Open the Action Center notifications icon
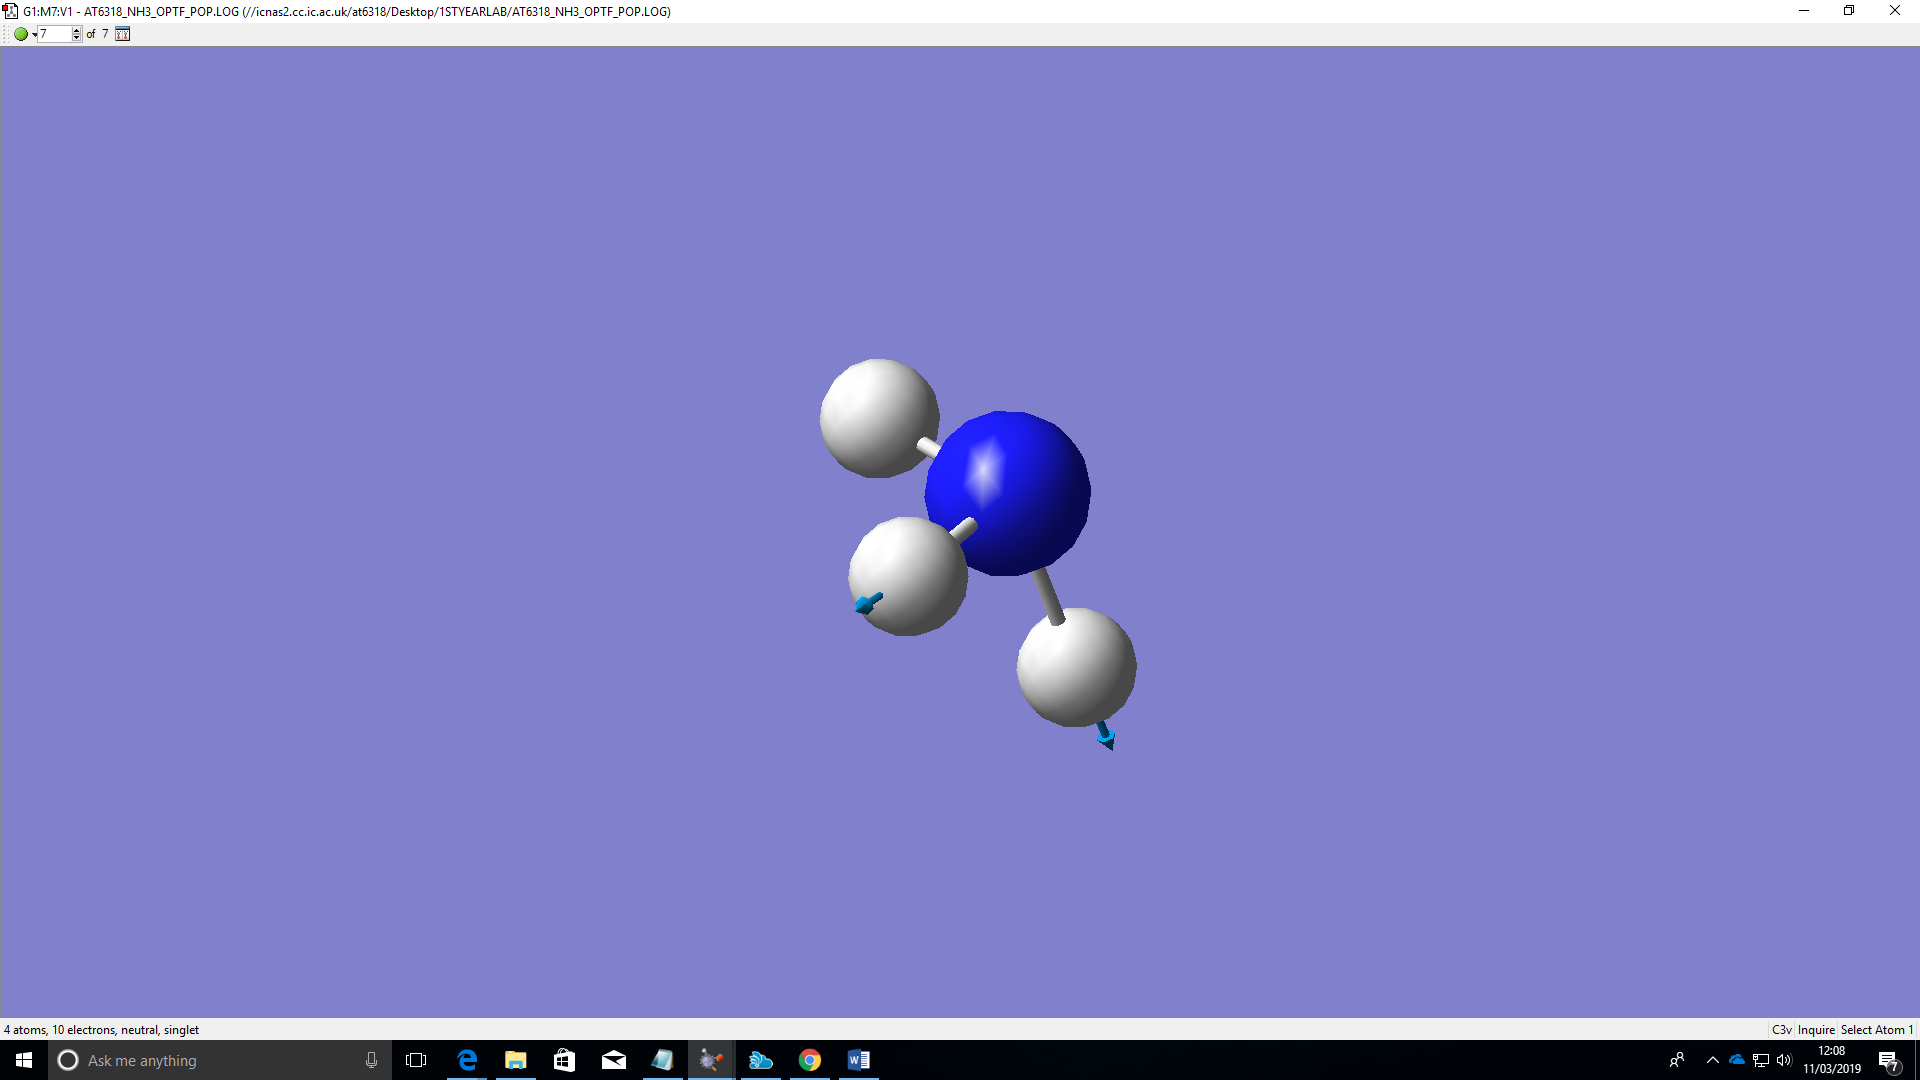This screenshot has width=1920, height=1080. coord(1888,1061)
